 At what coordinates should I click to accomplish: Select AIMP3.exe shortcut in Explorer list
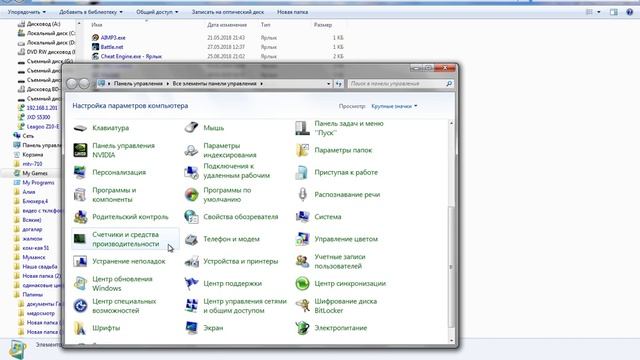click(113, 38)
